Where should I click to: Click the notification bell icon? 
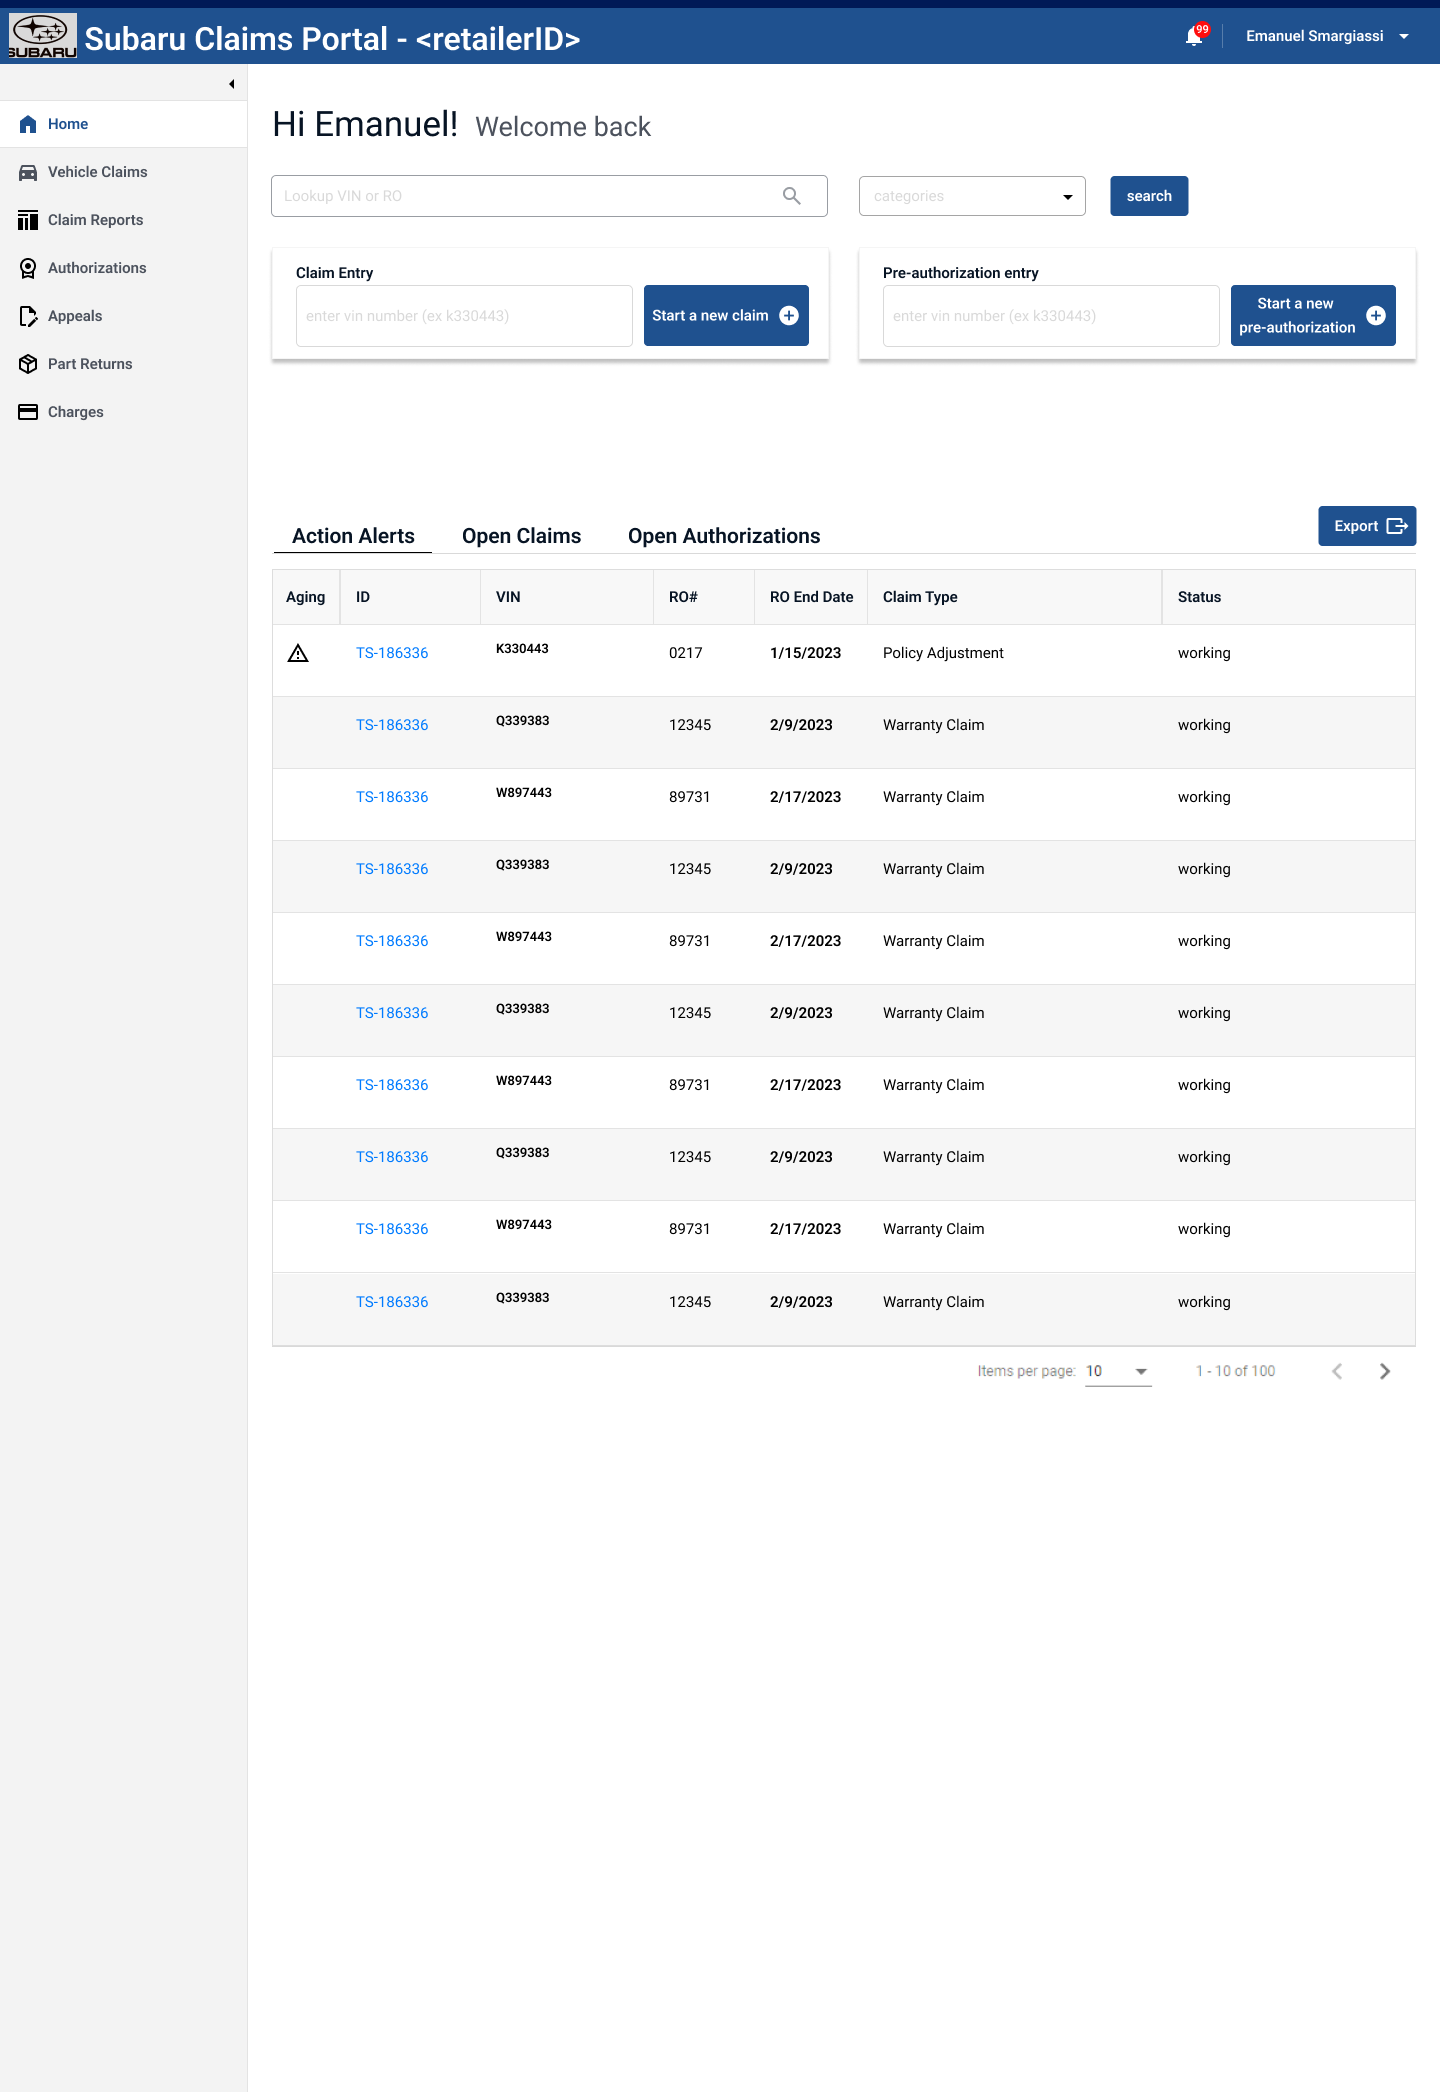click(1194, 37)
